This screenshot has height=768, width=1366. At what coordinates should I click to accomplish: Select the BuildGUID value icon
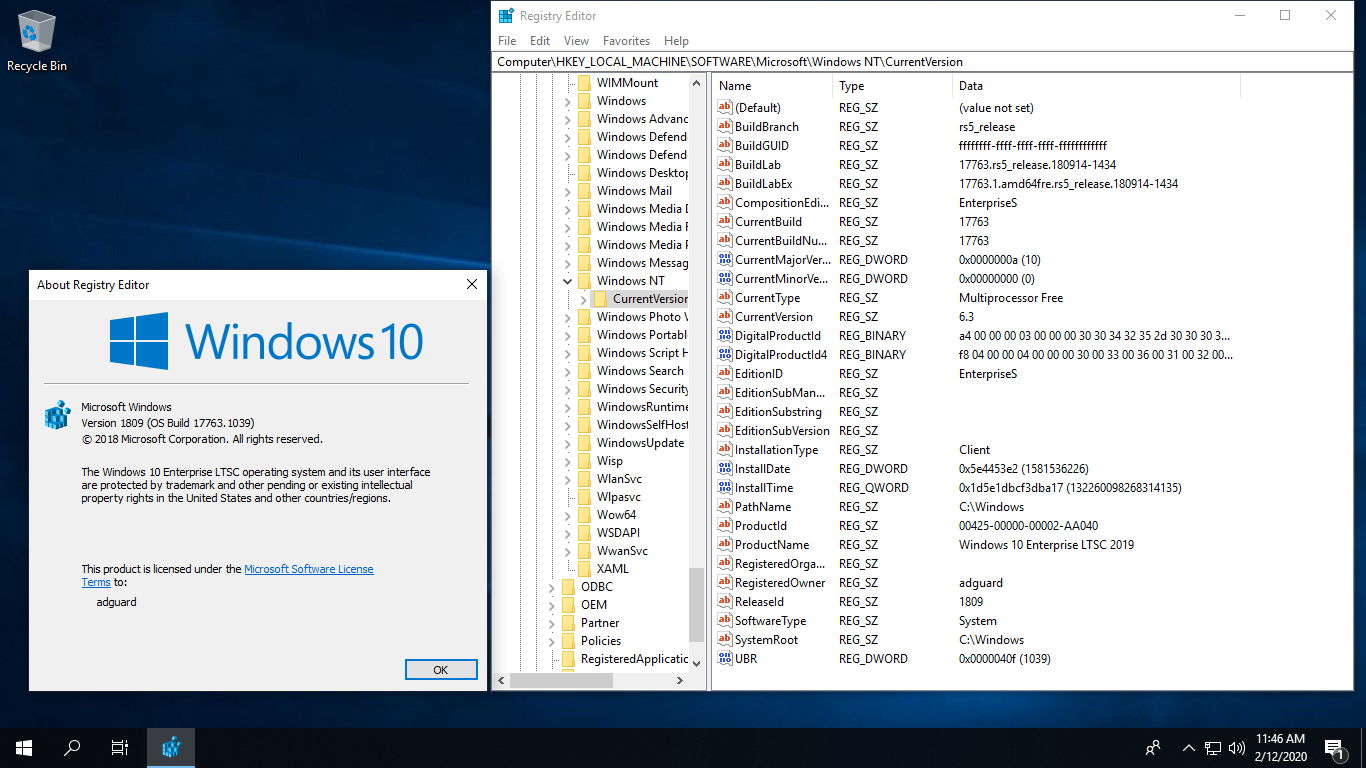(725, 146)
